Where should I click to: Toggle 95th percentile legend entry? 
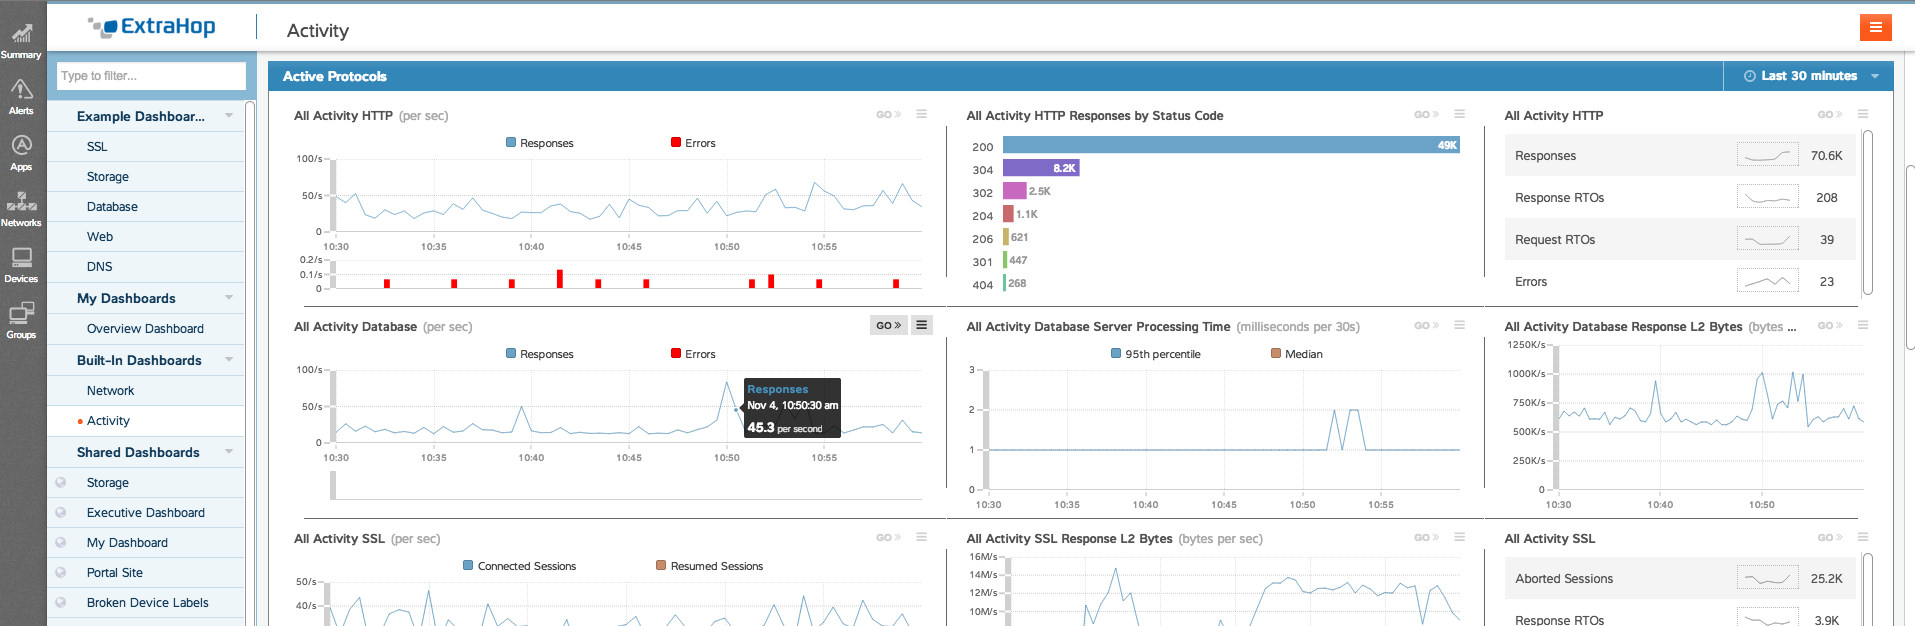coord(1155,354)
